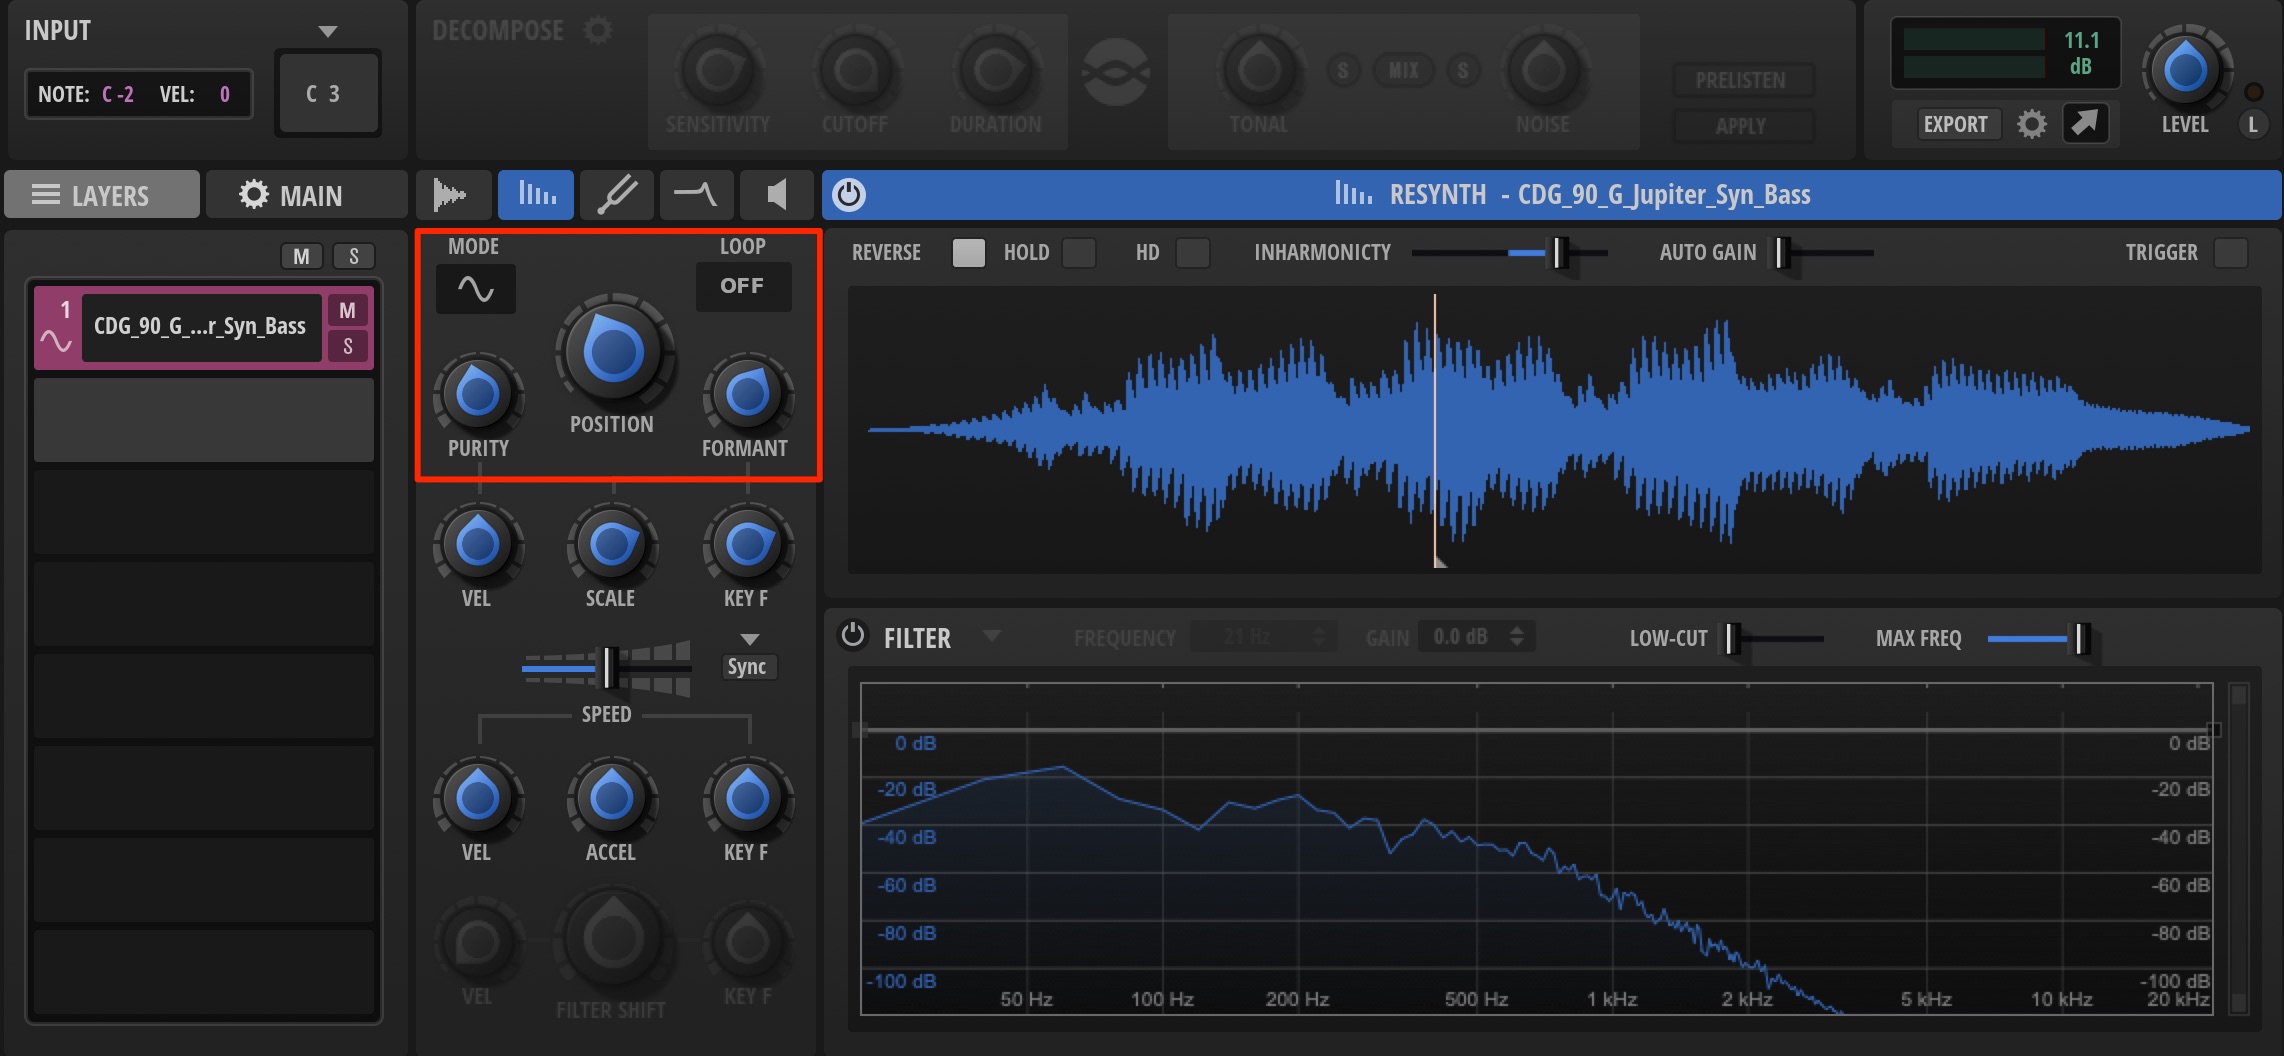Click the empty second layer slot
The width and height of the screenshot is (2284, 1056).
click(x=204, y=420)
